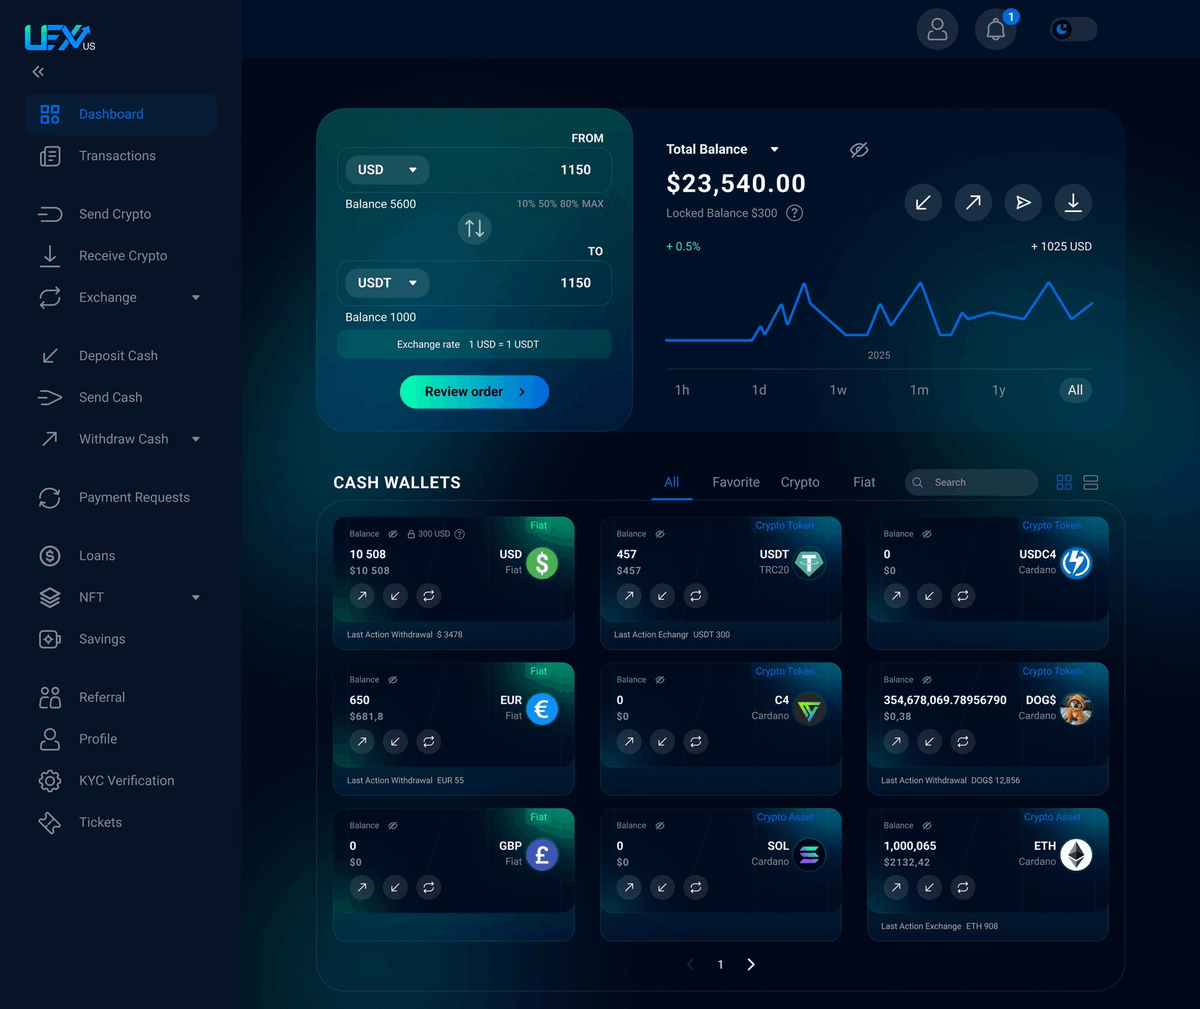Click paper plane icon in Total Balance
The height and width of the screenshot is (1009, 1200).
click(1023, 203)
